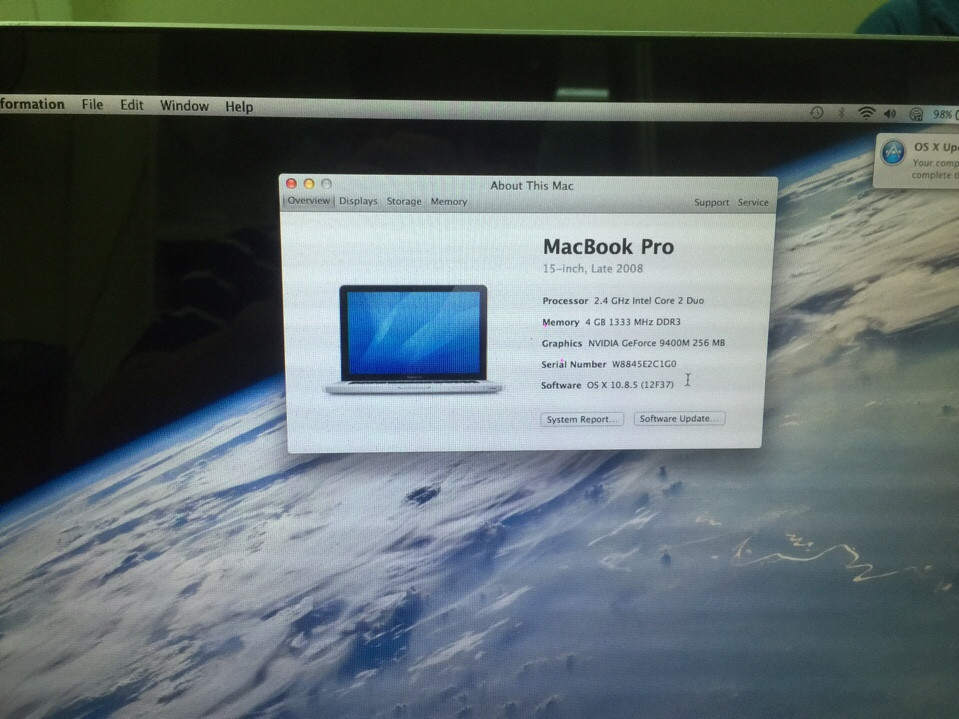Close the About This Mac window
The height and width of the screenshot is (719, 959).
292,183
